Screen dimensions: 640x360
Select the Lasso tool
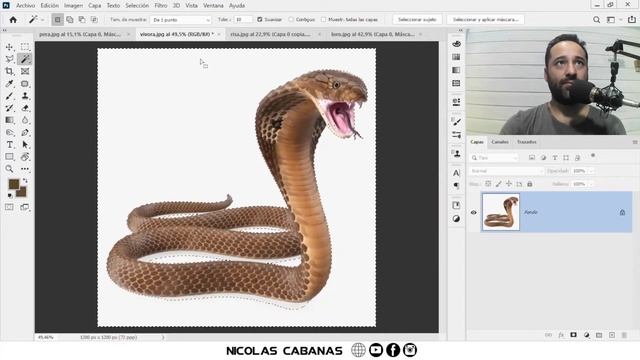pos(9,60)
